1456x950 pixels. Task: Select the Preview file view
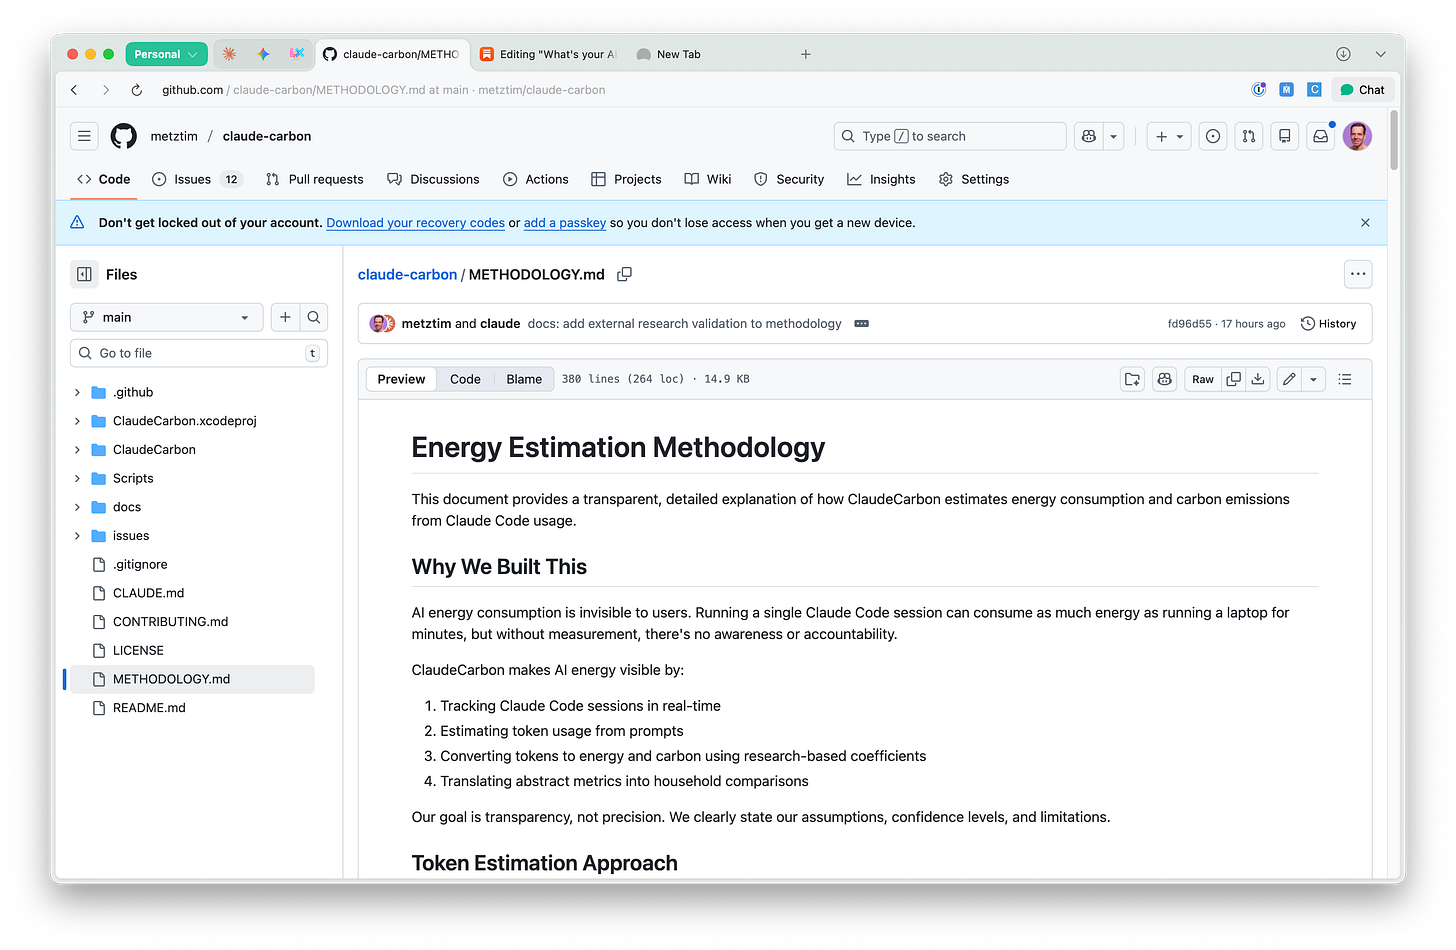(401, 379)
